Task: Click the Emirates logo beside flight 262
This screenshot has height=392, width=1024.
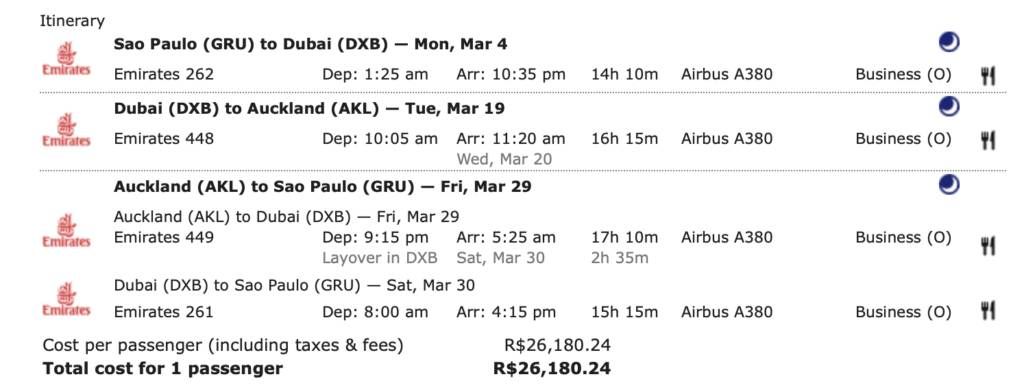Action: pyautogui.click(x=67, y=58)
